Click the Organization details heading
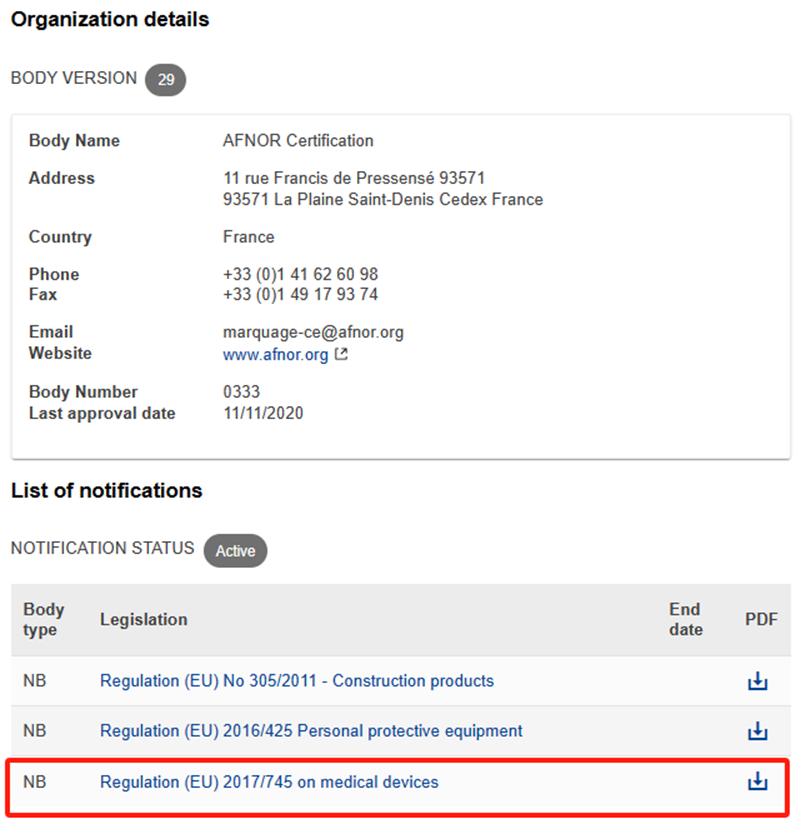The image size is (801, 819). pos(110,20)
